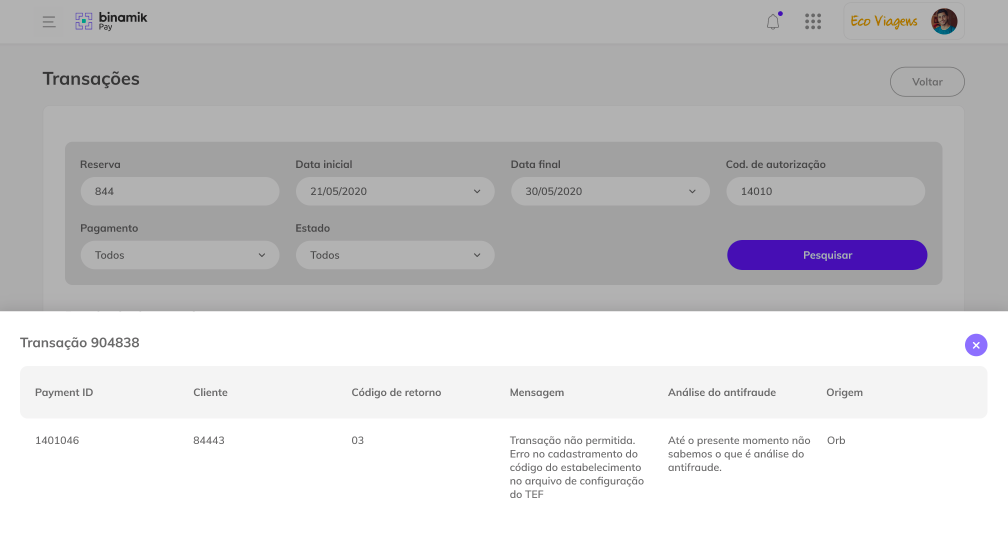The width and height of the screenshot is (1008, 556).
Task: Click the Transações page heading
Action: [91, 79]
